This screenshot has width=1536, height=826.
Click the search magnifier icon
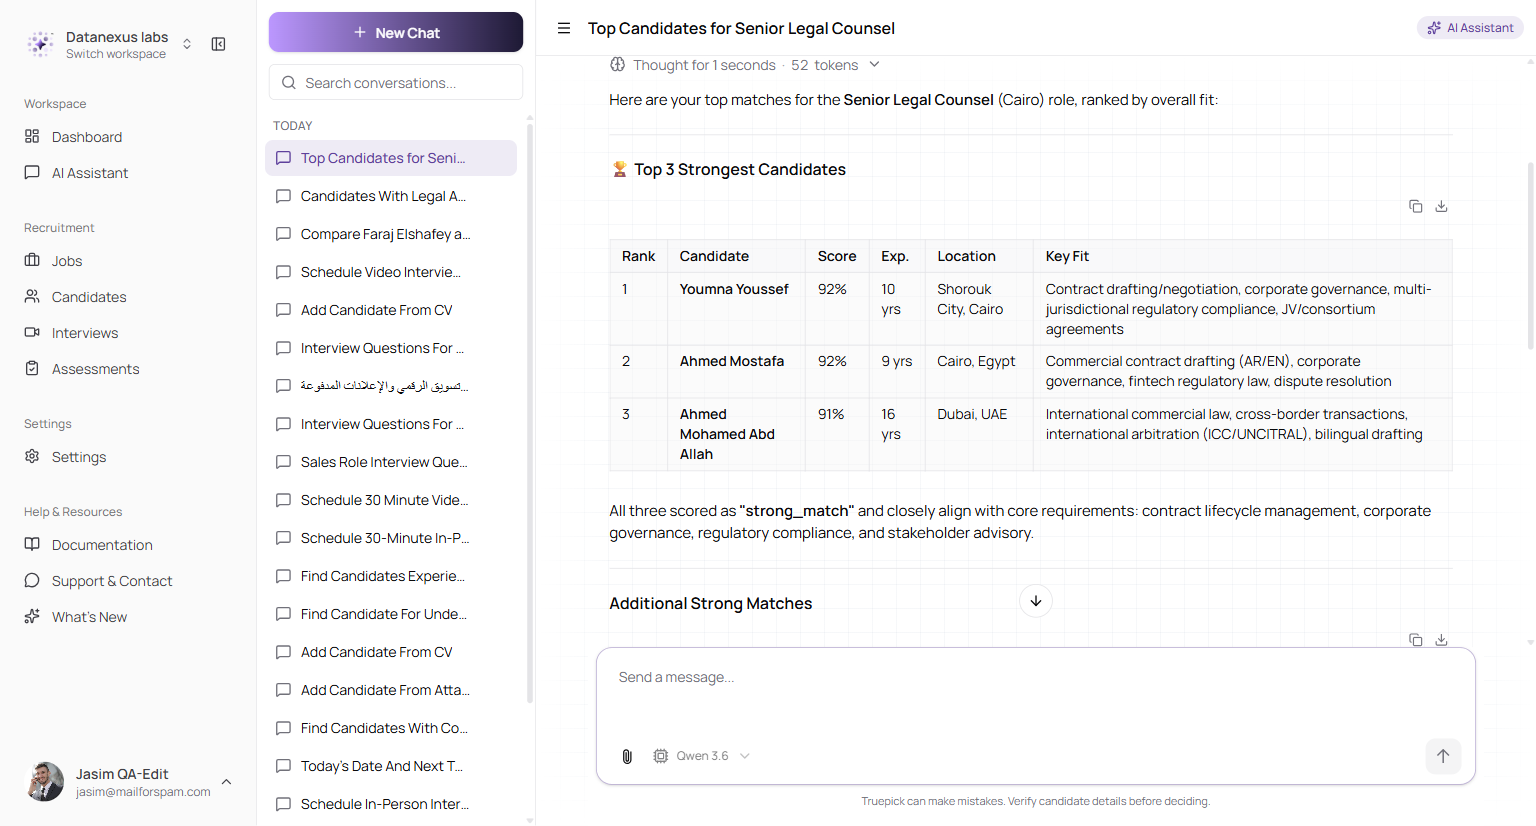pyautogui.click(x=289, y=82)
